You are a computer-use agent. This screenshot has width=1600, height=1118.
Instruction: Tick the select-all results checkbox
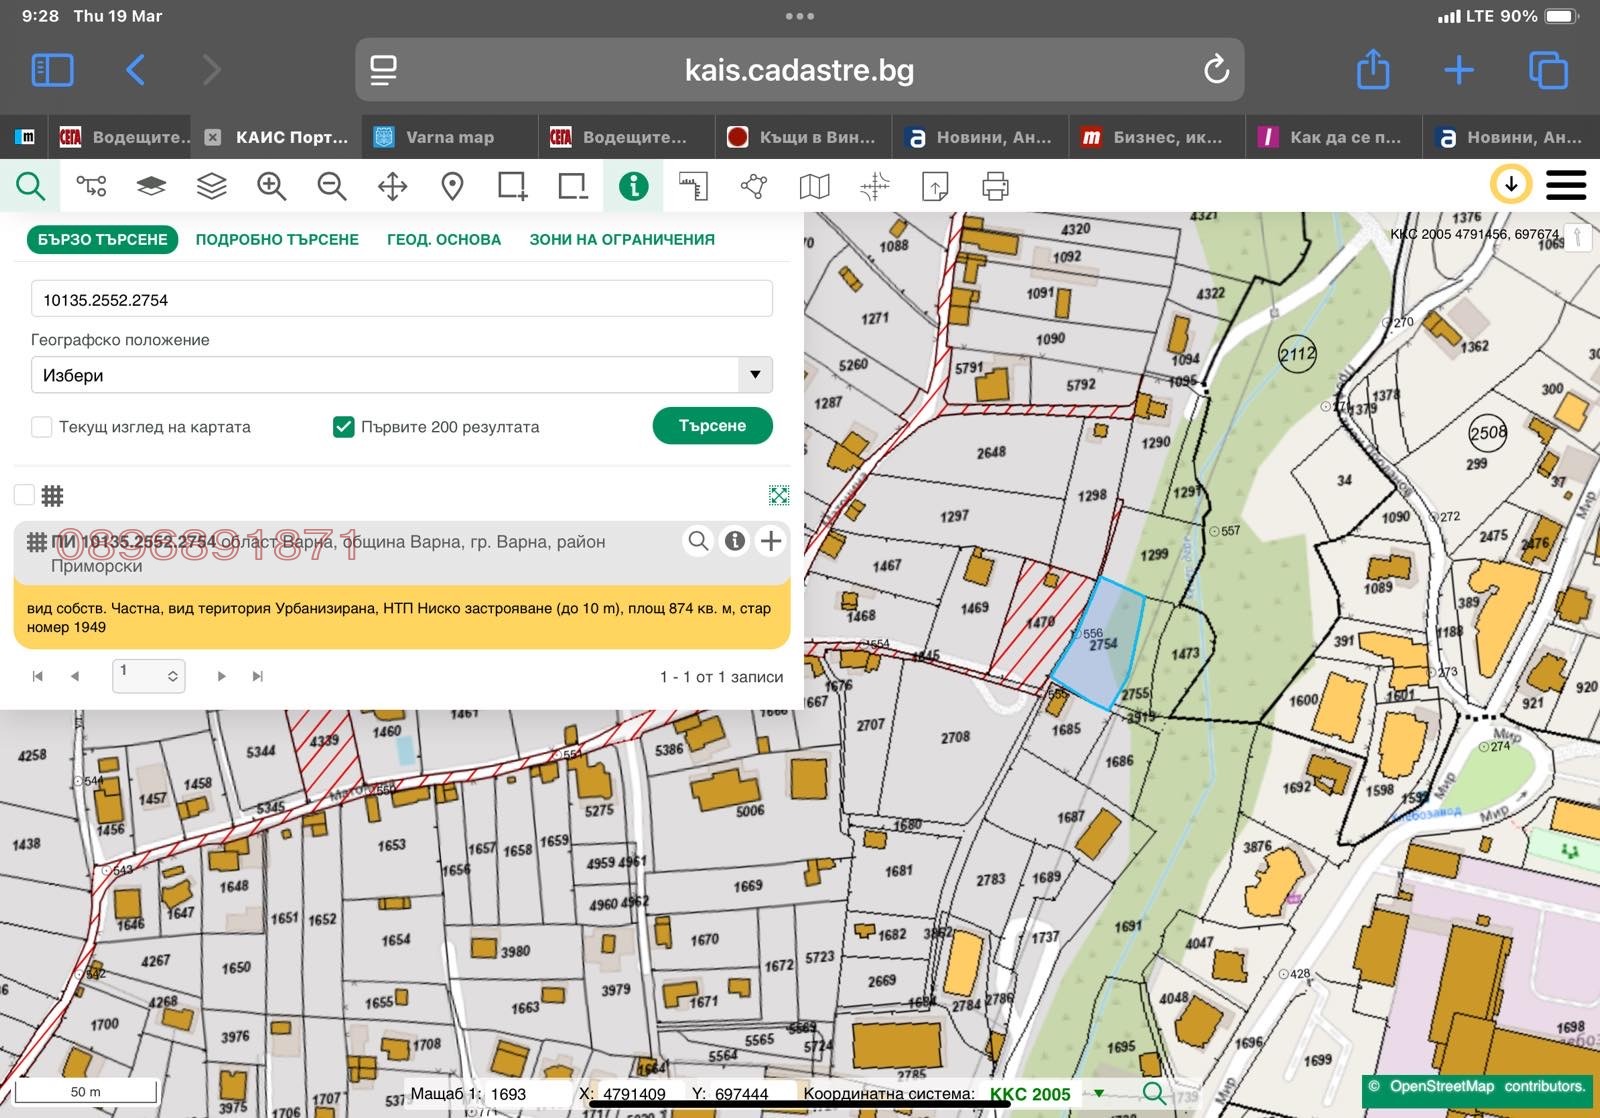click(25, 495)
